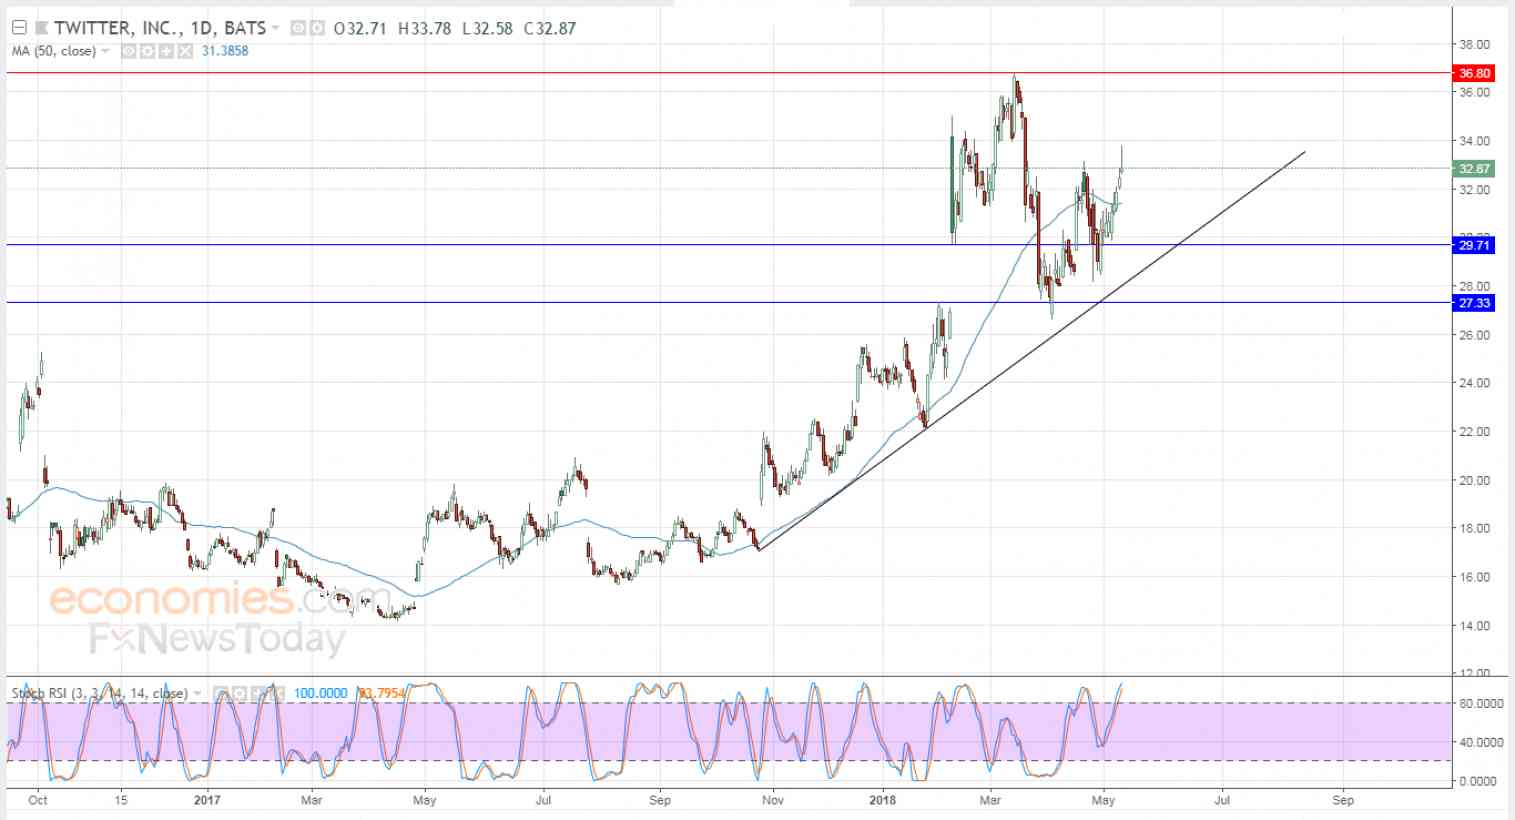The height and width of the screenshot is (820, 1515).
Task: Click the blue 29.71 price label
Action: [x=1474, y=245]
